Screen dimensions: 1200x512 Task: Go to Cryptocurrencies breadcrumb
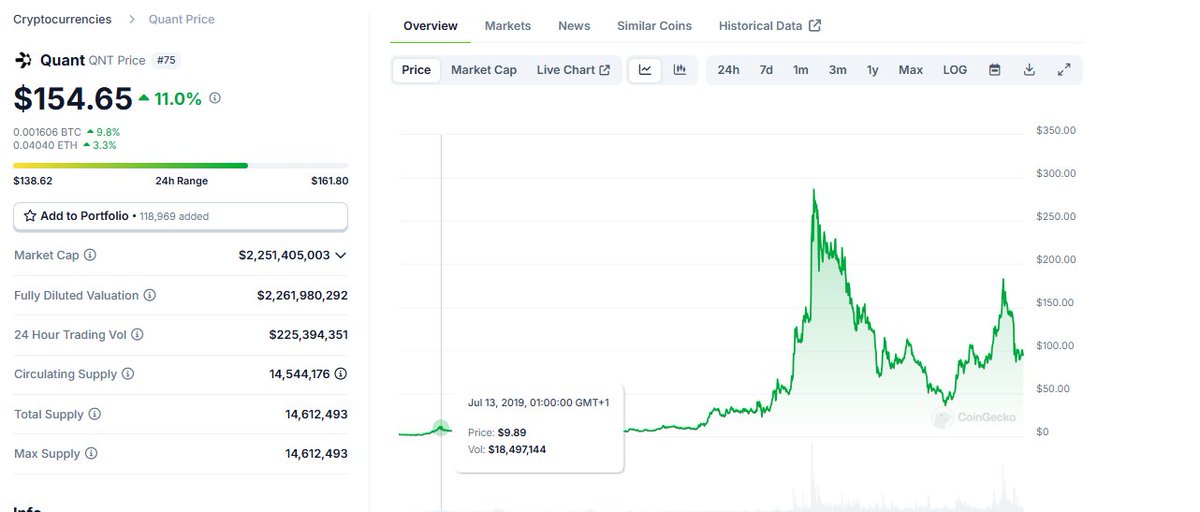62,19
